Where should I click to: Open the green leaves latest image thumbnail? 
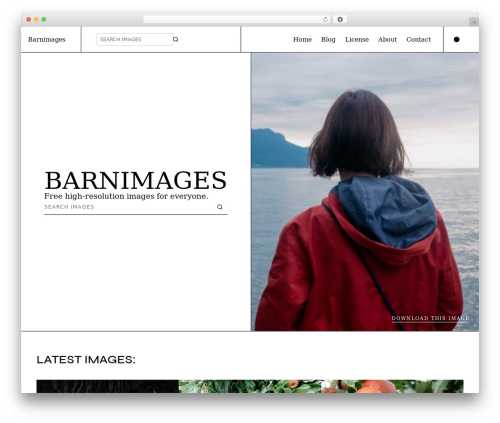pyautogui.click(x=250, y=386)
